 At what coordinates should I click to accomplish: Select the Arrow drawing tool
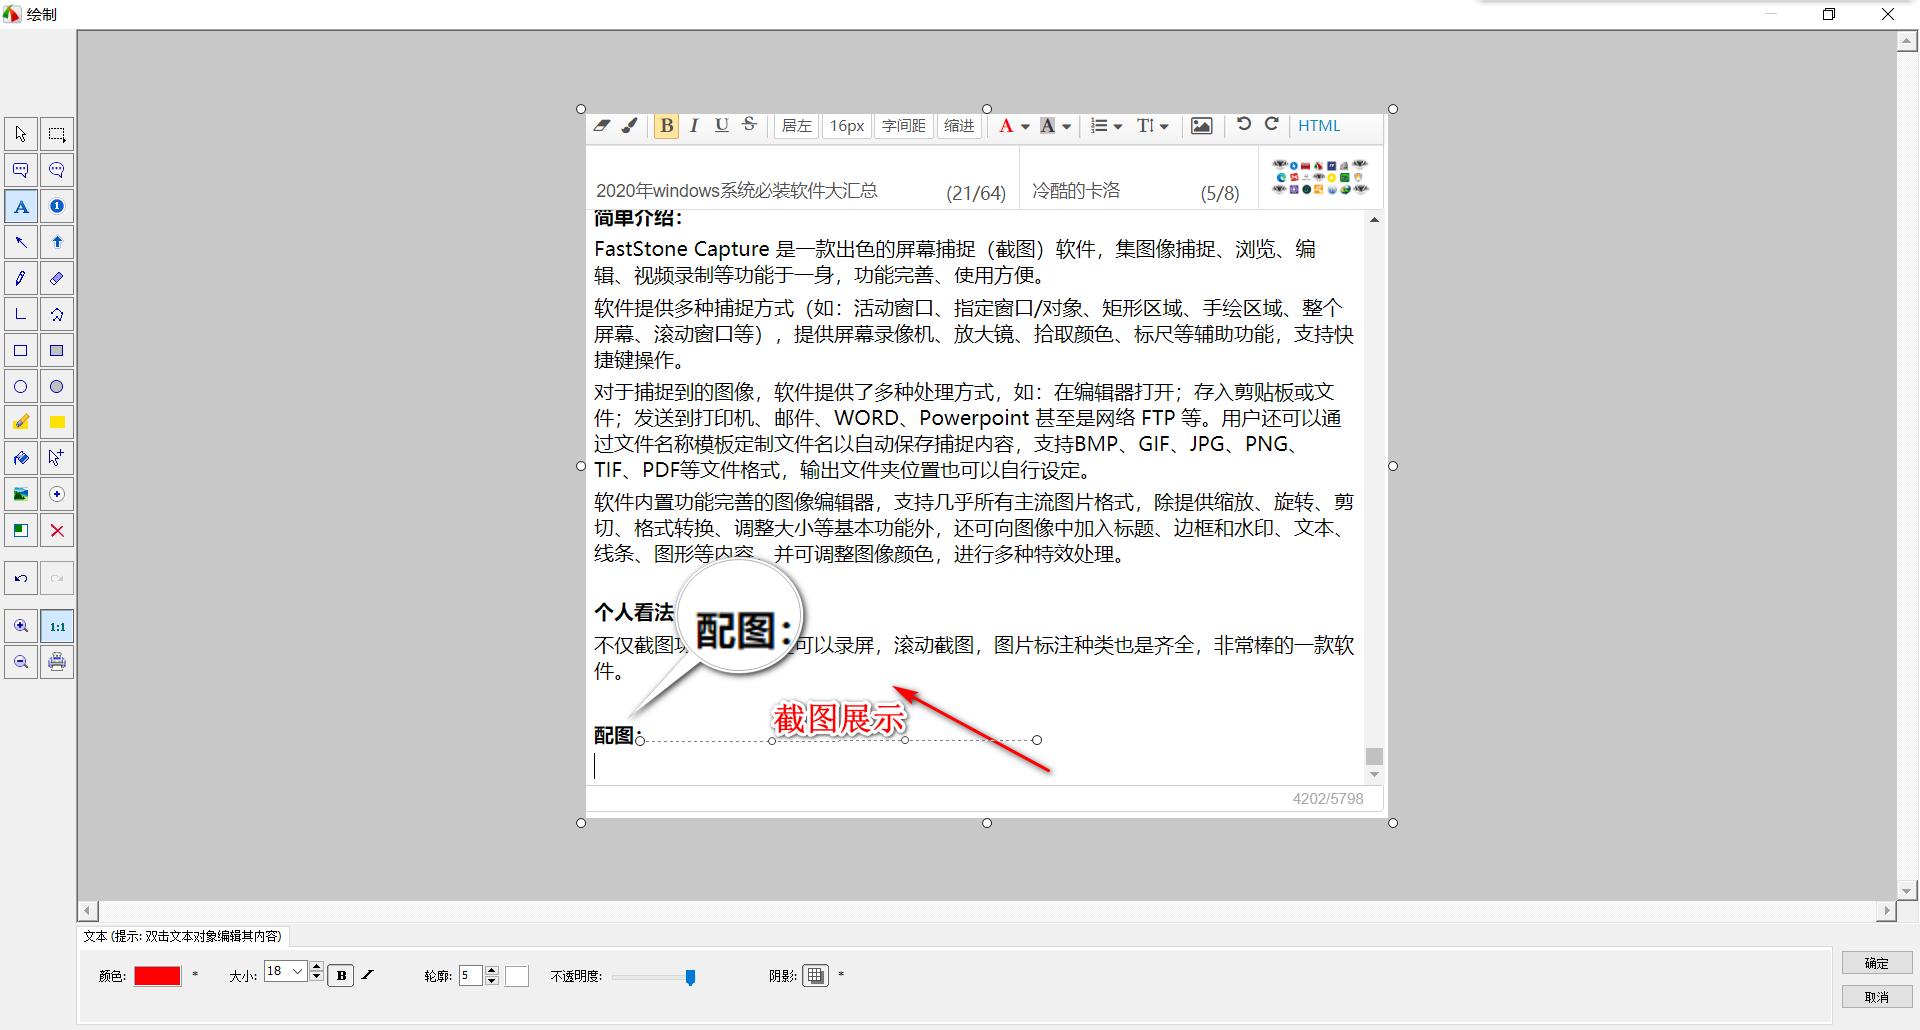pyautogui.click(x=21, y=242)
